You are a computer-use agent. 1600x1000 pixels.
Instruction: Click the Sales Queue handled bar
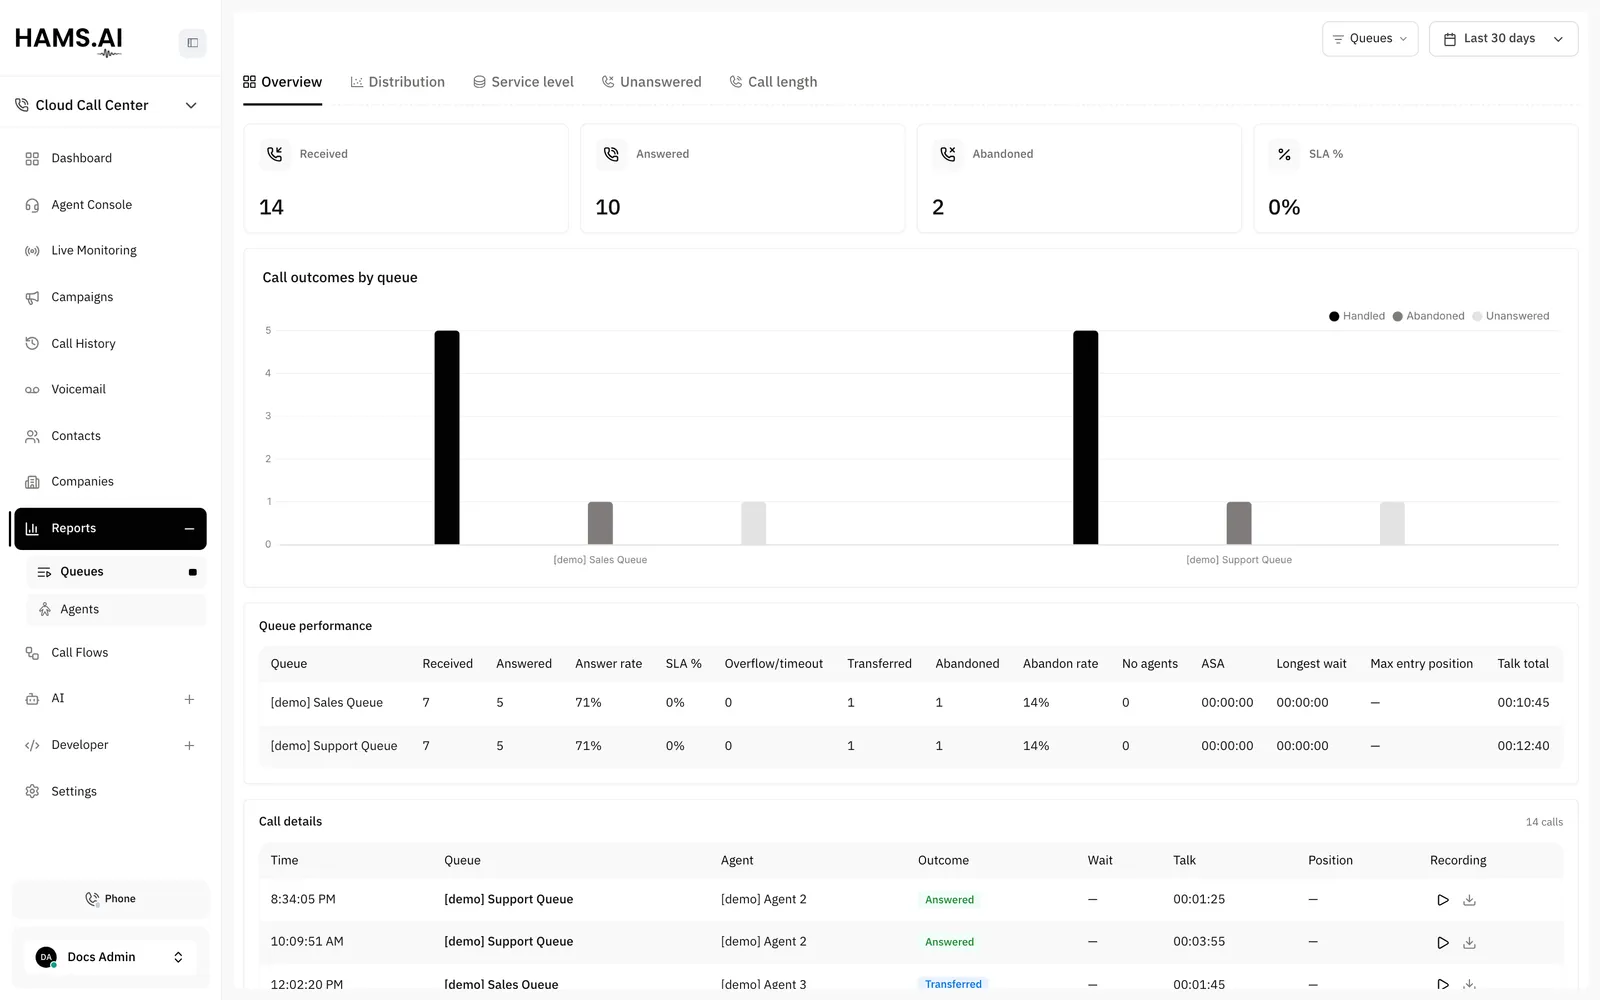pyautogui.click(x=447, y=437)
